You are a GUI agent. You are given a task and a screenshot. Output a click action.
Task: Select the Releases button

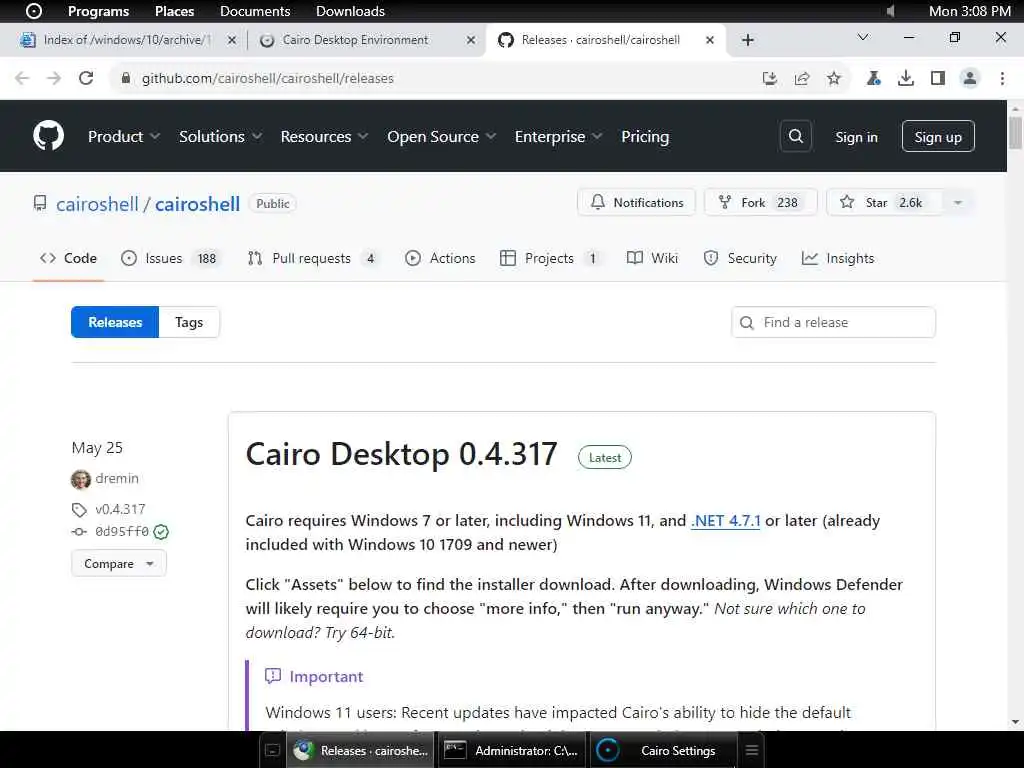click(x=115, y=322)
